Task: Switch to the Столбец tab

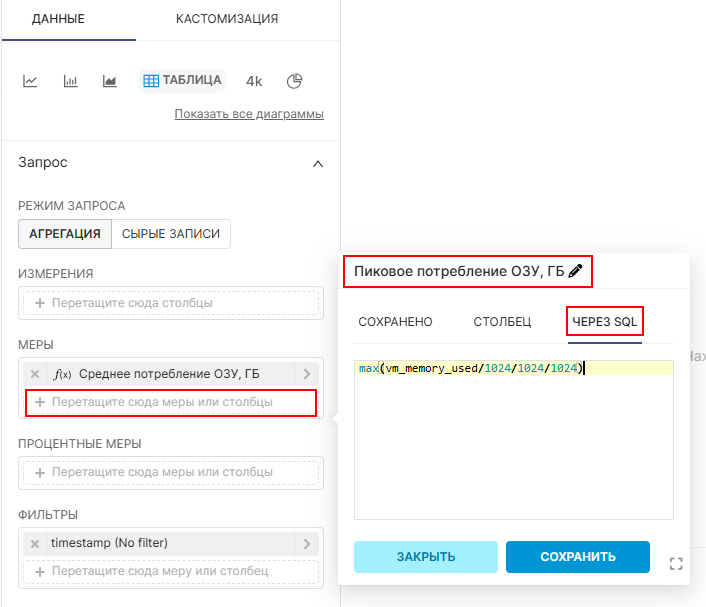Action: point(502,322)
